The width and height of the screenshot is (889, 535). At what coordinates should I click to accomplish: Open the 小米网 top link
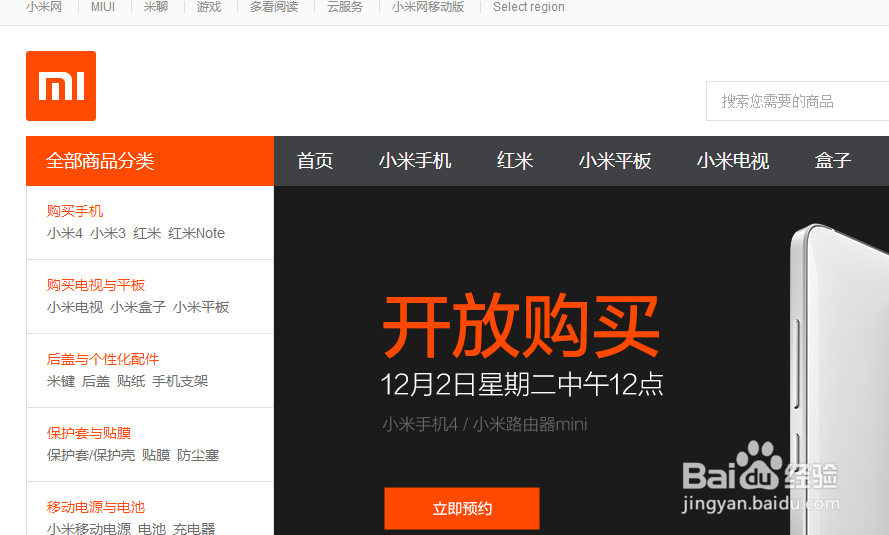pos(44,7)
